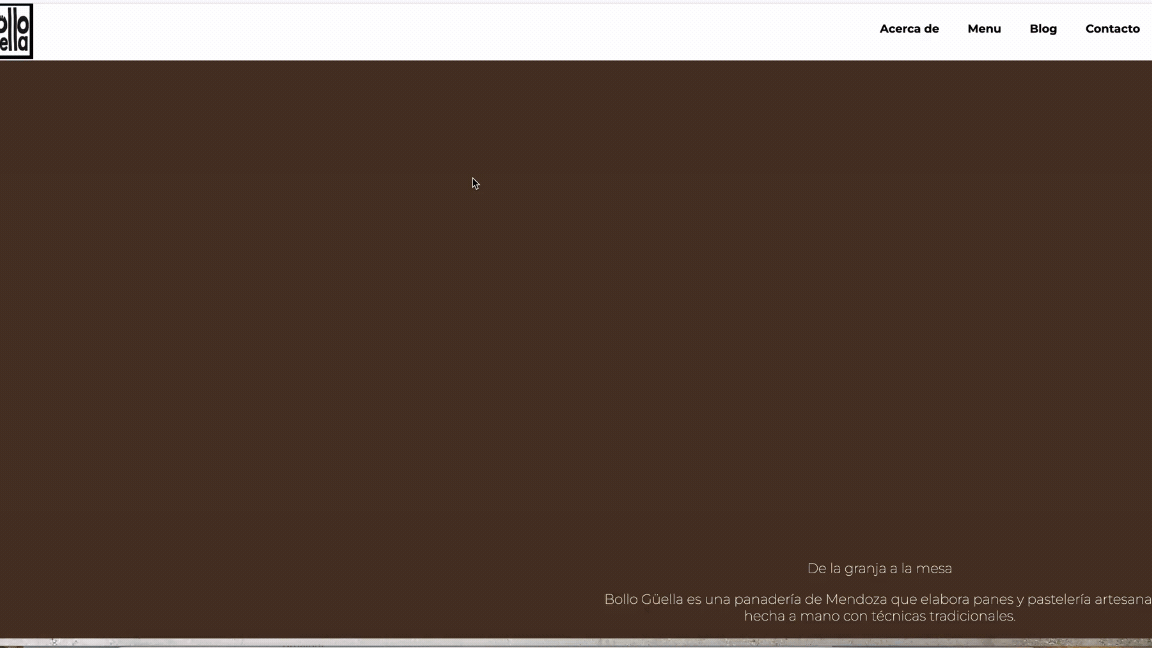The image size is (1152, 648).
Task: Open the Acerca de page
Action: [x=909, y=29]
